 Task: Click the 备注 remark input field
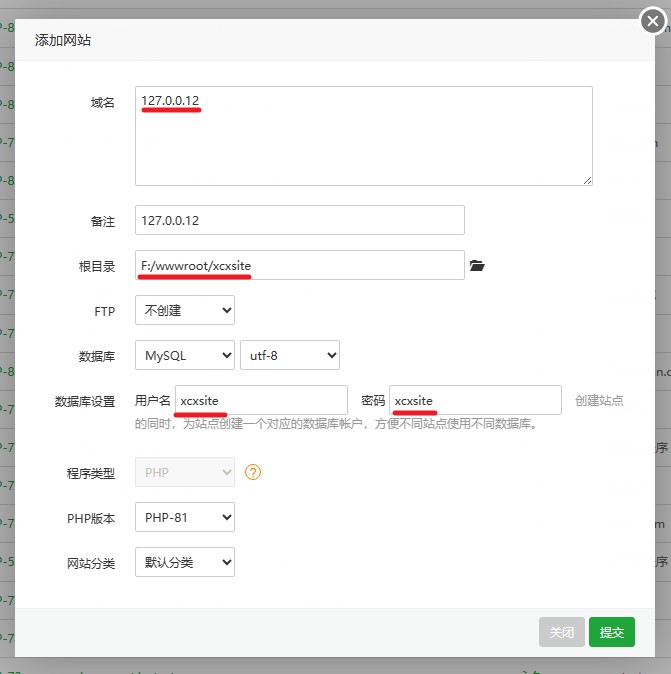coord(300,220)
